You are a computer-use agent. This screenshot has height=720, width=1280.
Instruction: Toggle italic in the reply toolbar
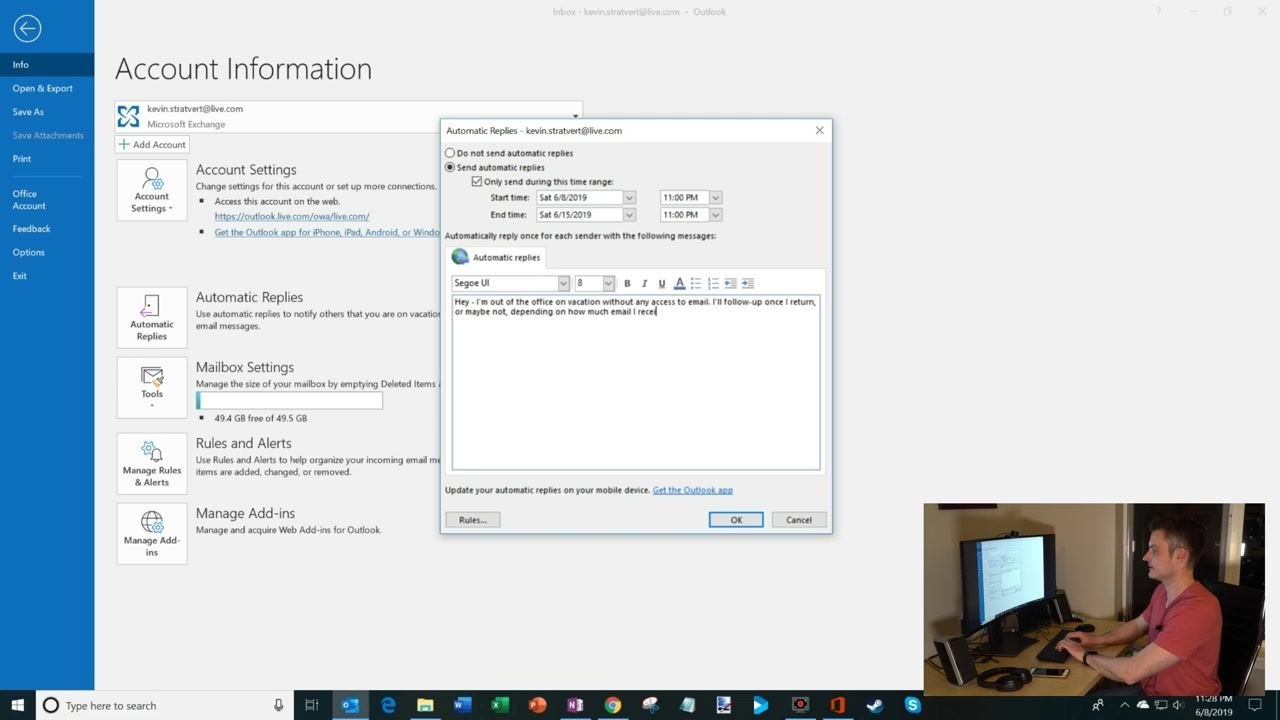(x=644, y=284)
